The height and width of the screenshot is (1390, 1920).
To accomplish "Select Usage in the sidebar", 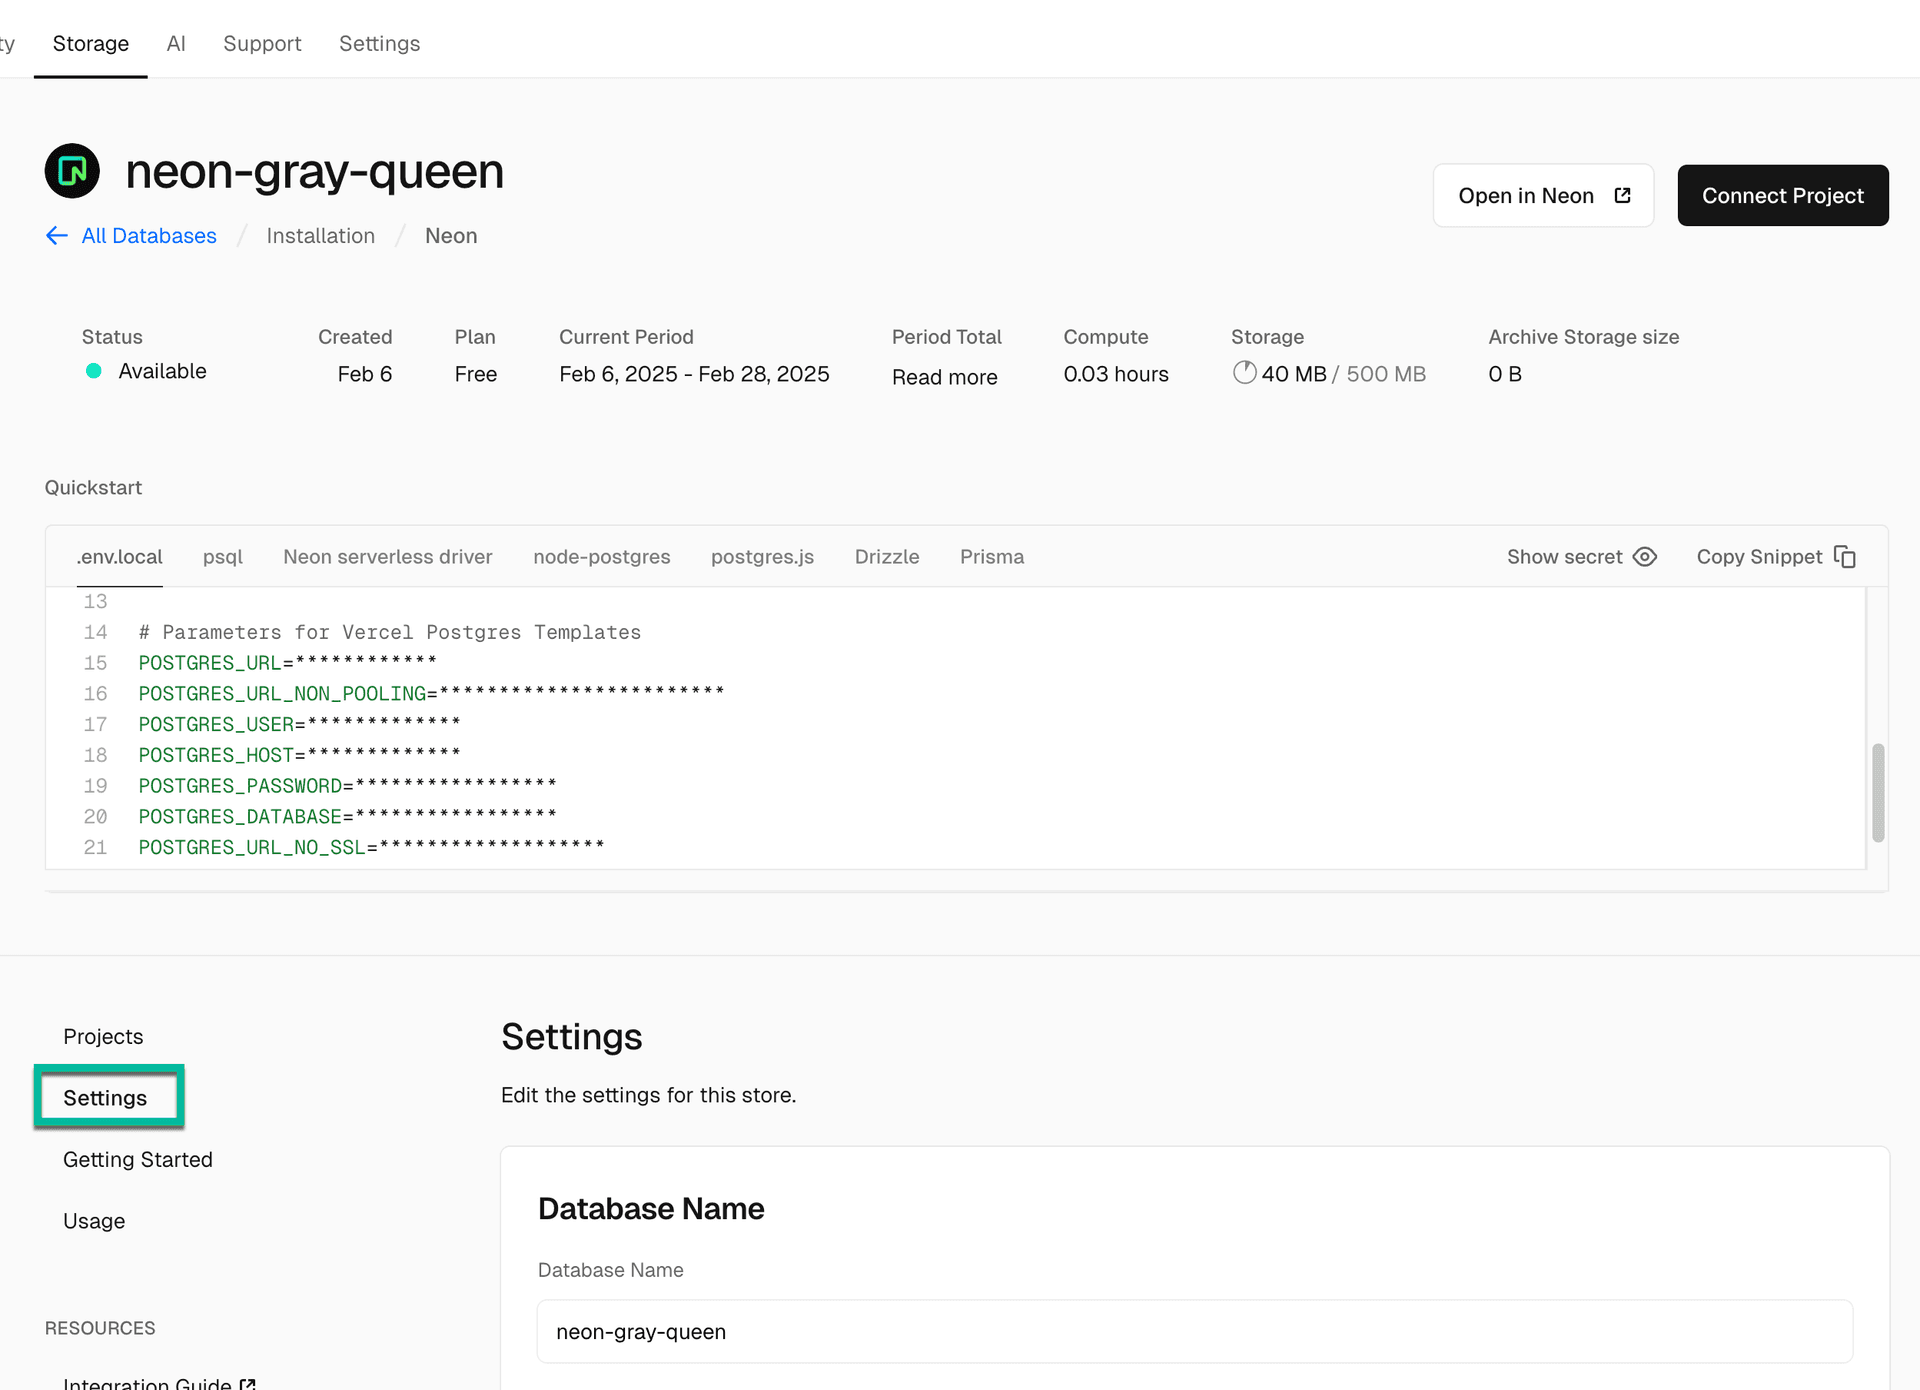I will [x=94, y=1221].
